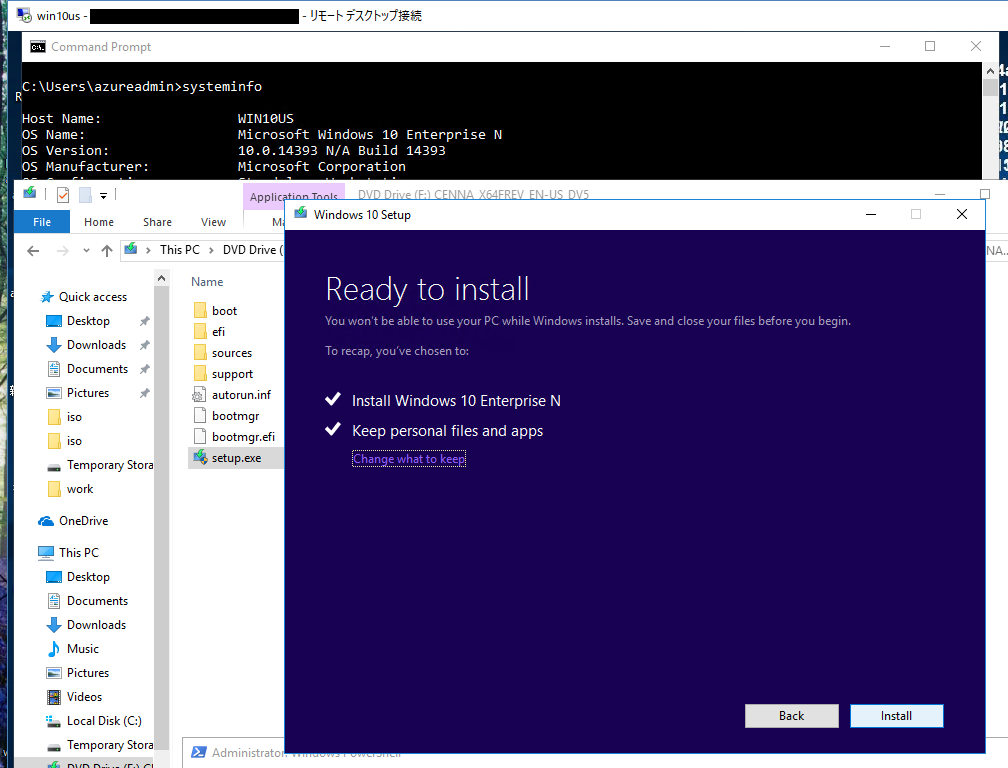1008x768 pixels.
Task: Unpin Documents via its pin icon
Action: click(x=145, y=369)
